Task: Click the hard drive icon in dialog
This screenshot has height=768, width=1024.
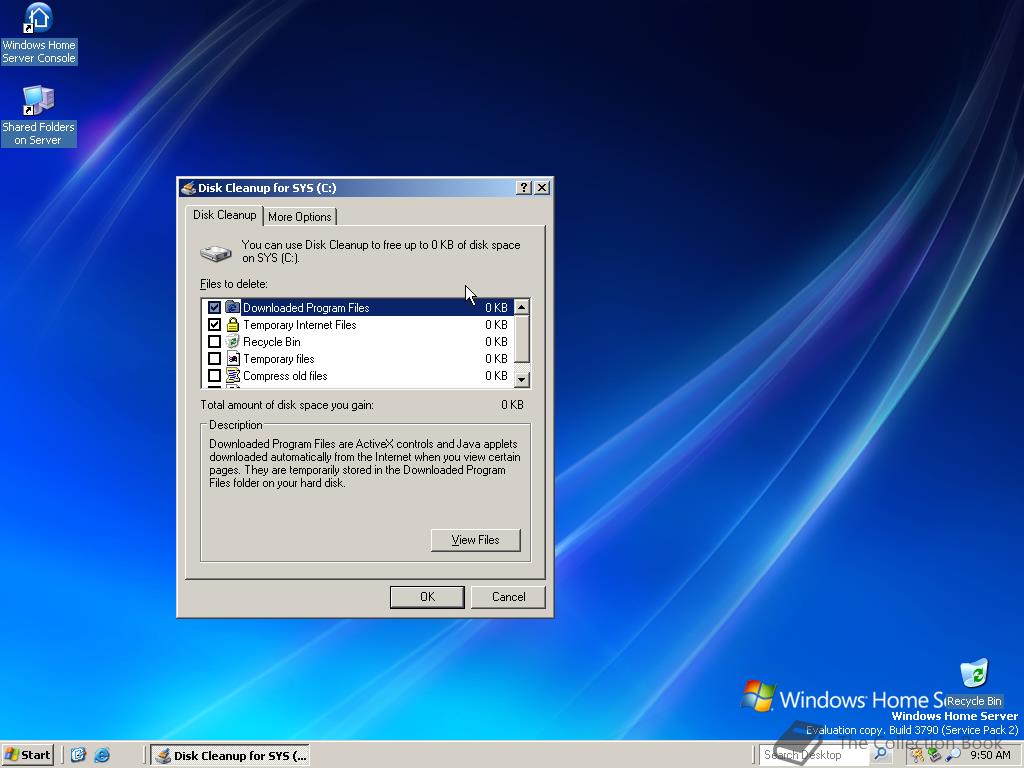Action: point(216,253)
